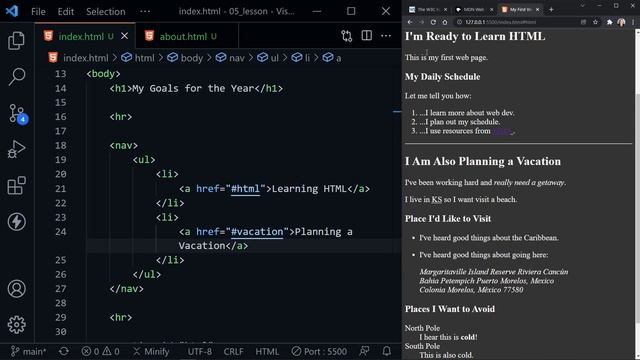The image size is (640, 360).
Task: Click the h1 'My Goals for the Year' line
Action: pos(196,88)
